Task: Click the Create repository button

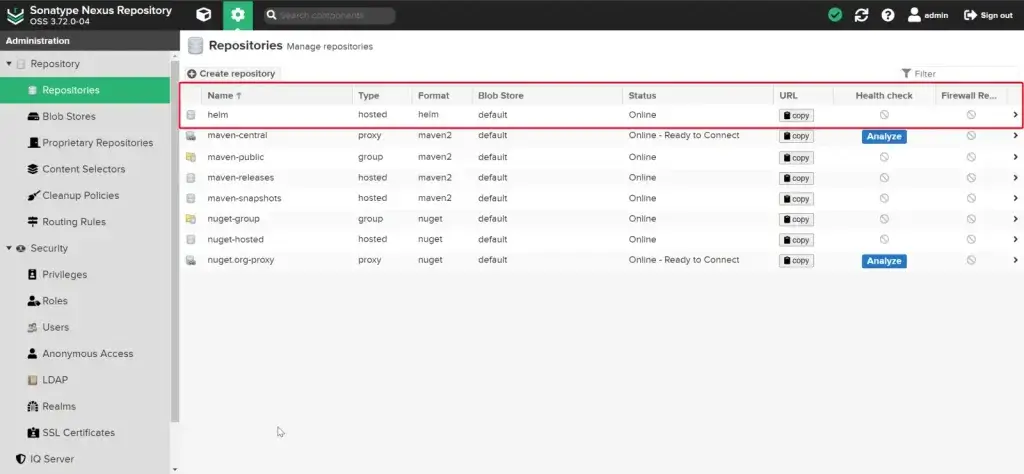Action: (x=231, y=74)
